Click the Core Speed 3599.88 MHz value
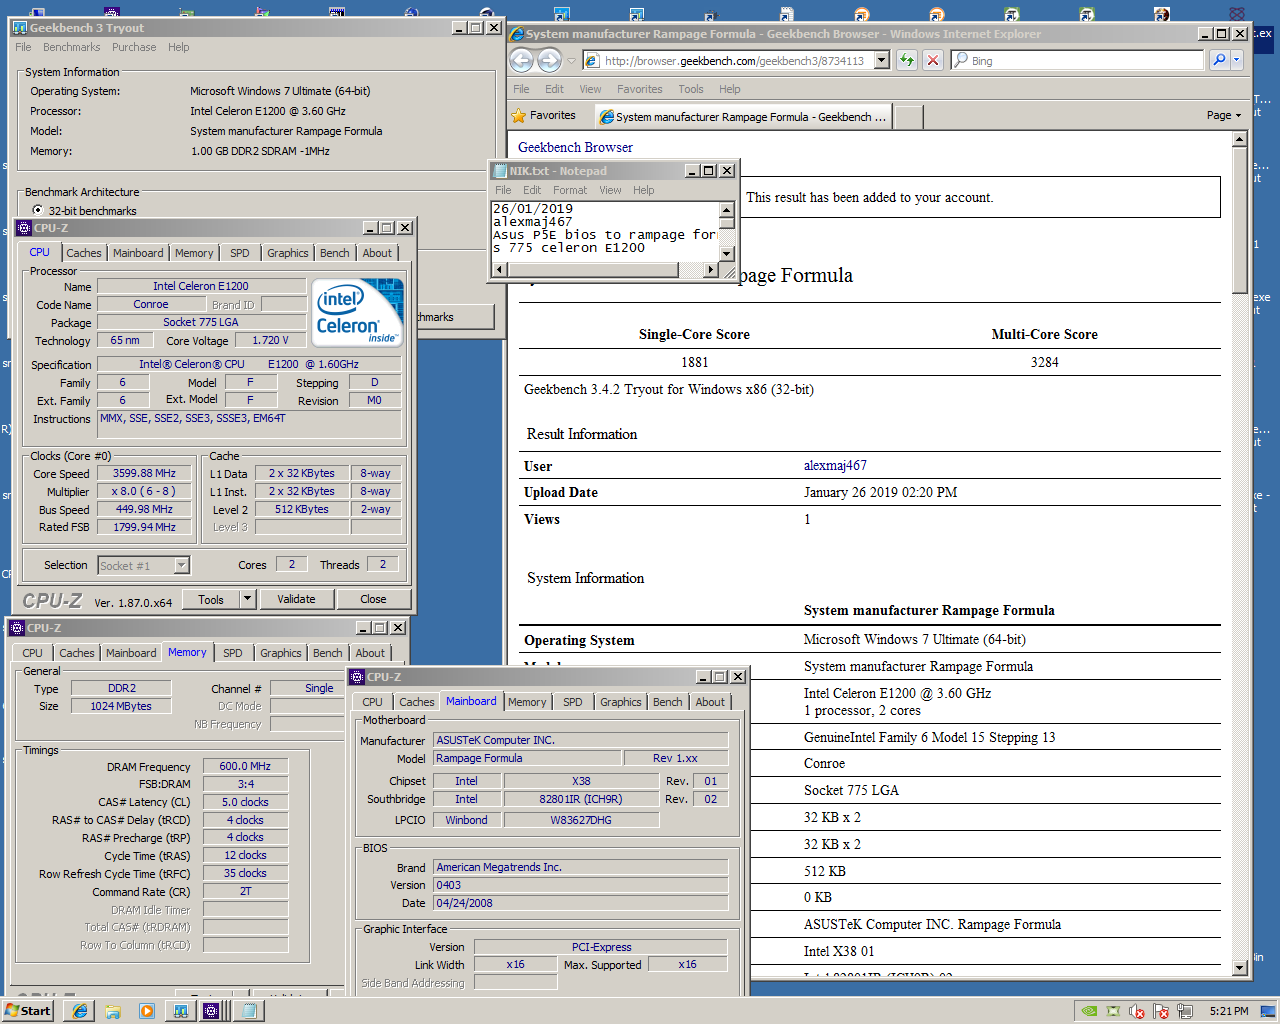1280x1024 pixels. [x=144, y=474]
